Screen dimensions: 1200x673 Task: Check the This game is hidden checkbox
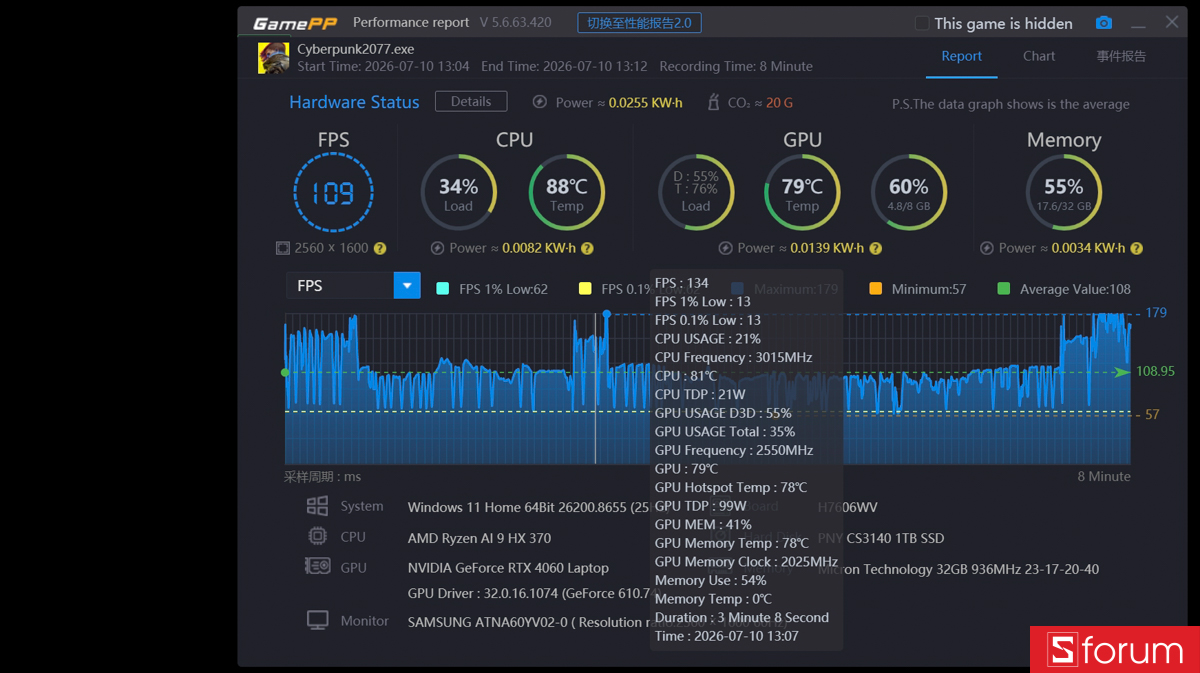coord(922,23)
